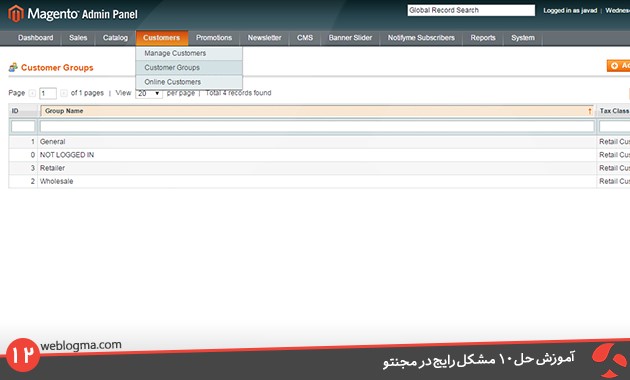Open the Promotions menu
The width and height of the screenshot is (630, 380).
[x=214, y=38]
